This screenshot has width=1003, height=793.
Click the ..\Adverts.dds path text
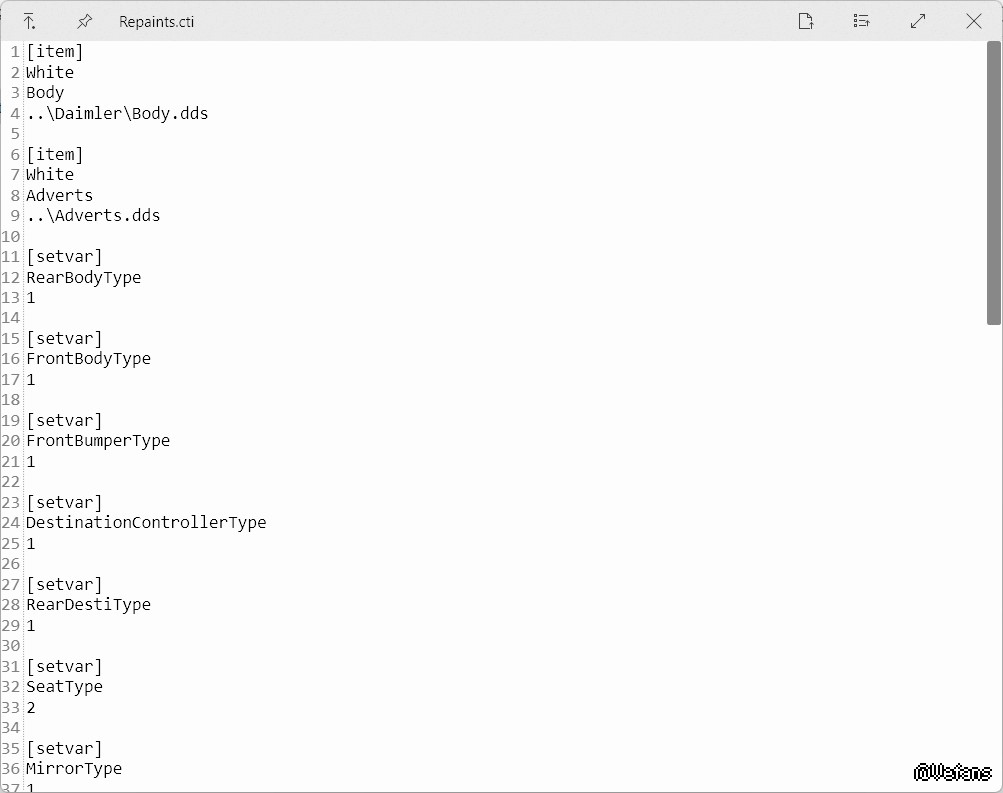pos(93,215)
